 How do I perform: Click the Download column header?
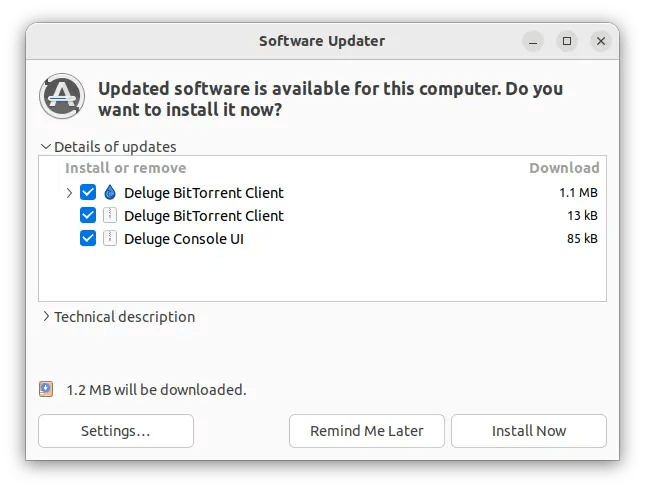[x=564, y=168]
